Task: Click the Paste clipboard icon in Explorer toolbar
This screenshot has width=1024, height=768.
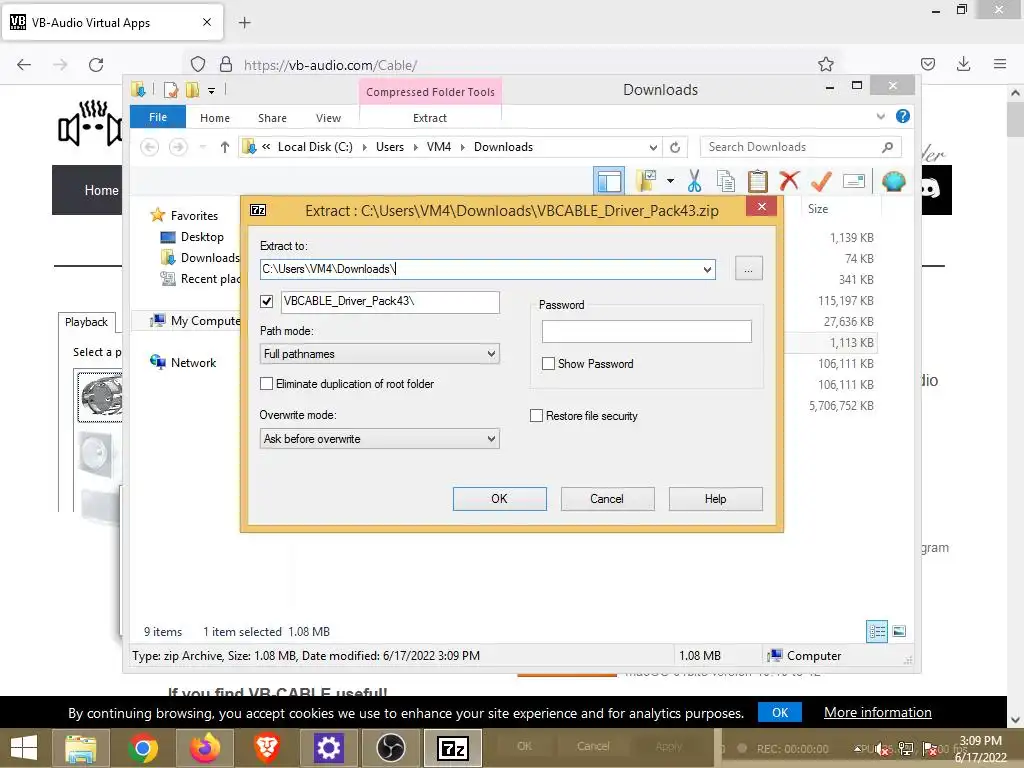Action: click(758, 181)
